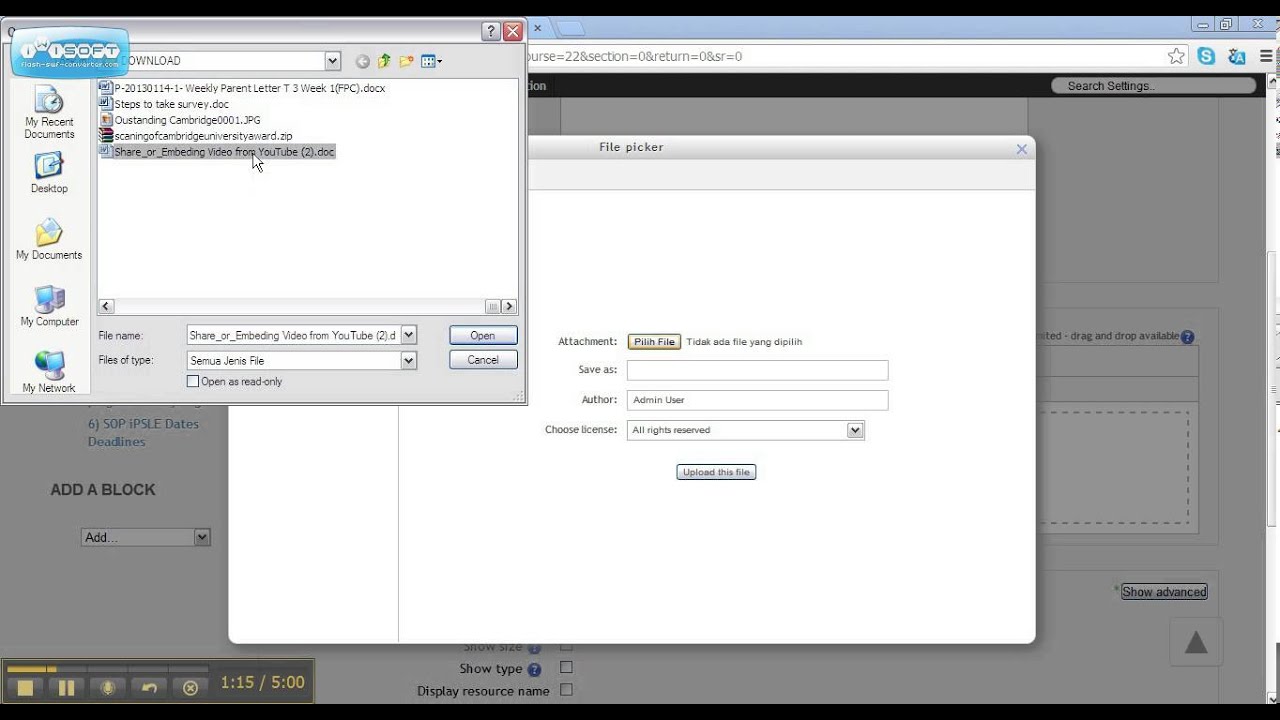
Task: Select scaningofcambridgeuniversityaward.zip
Action: 203,136
